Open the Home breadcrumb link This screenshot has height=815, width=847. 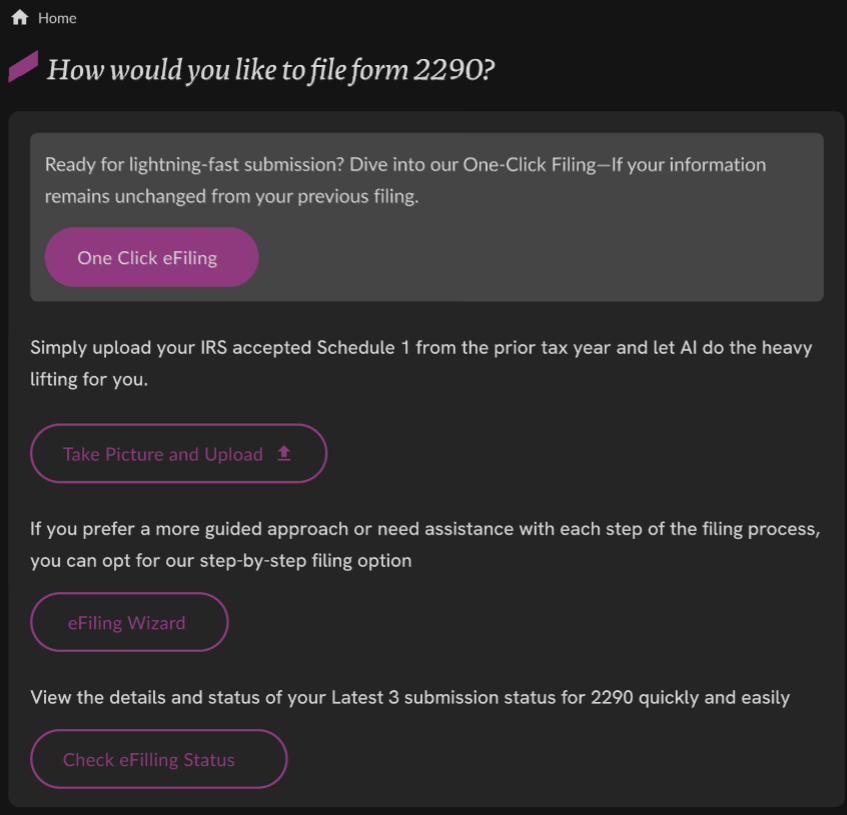57,18
